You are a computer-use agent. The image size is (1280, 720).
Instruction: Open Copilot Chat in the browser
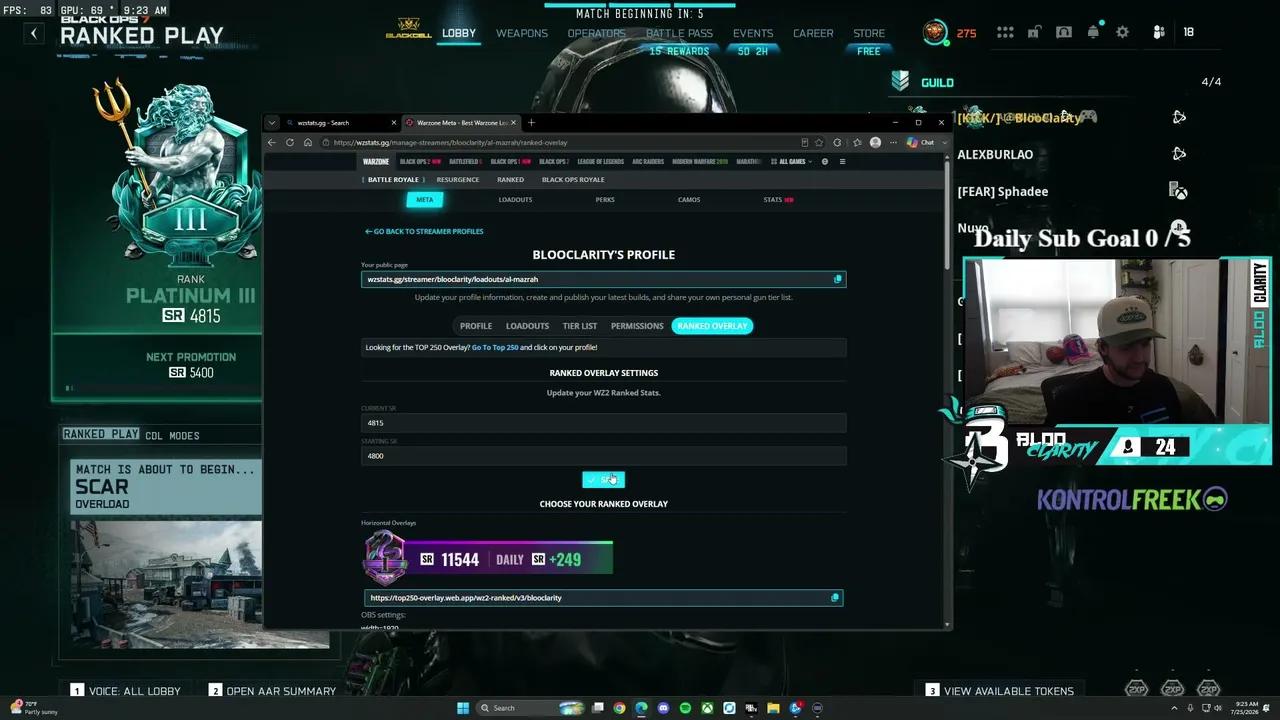click(920, 142)
